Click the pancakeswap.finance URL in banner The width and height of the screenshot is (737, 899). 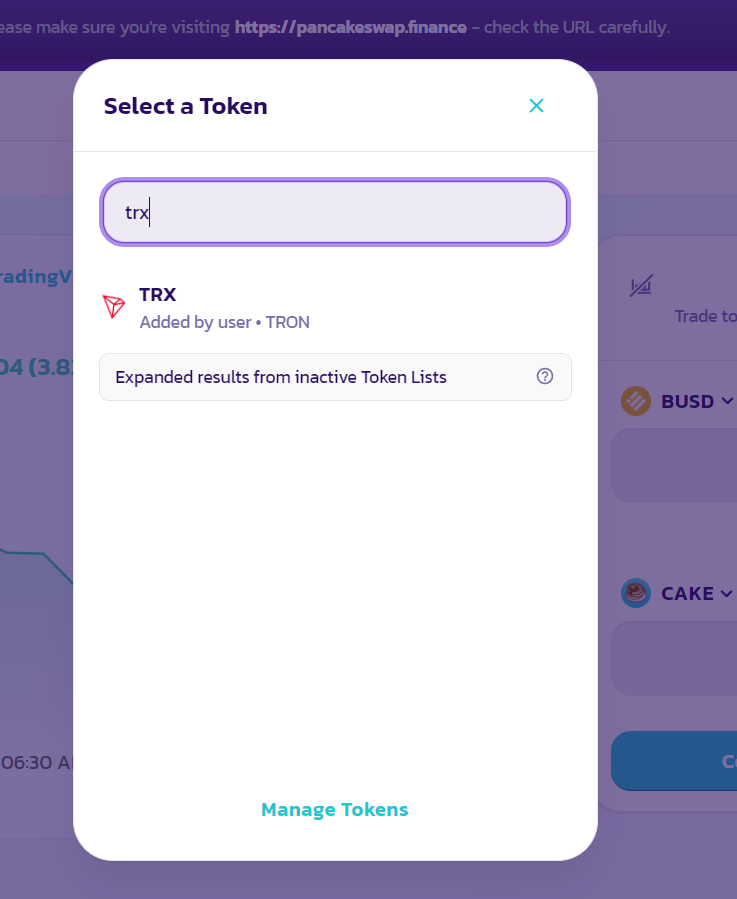tap(350, 28)
